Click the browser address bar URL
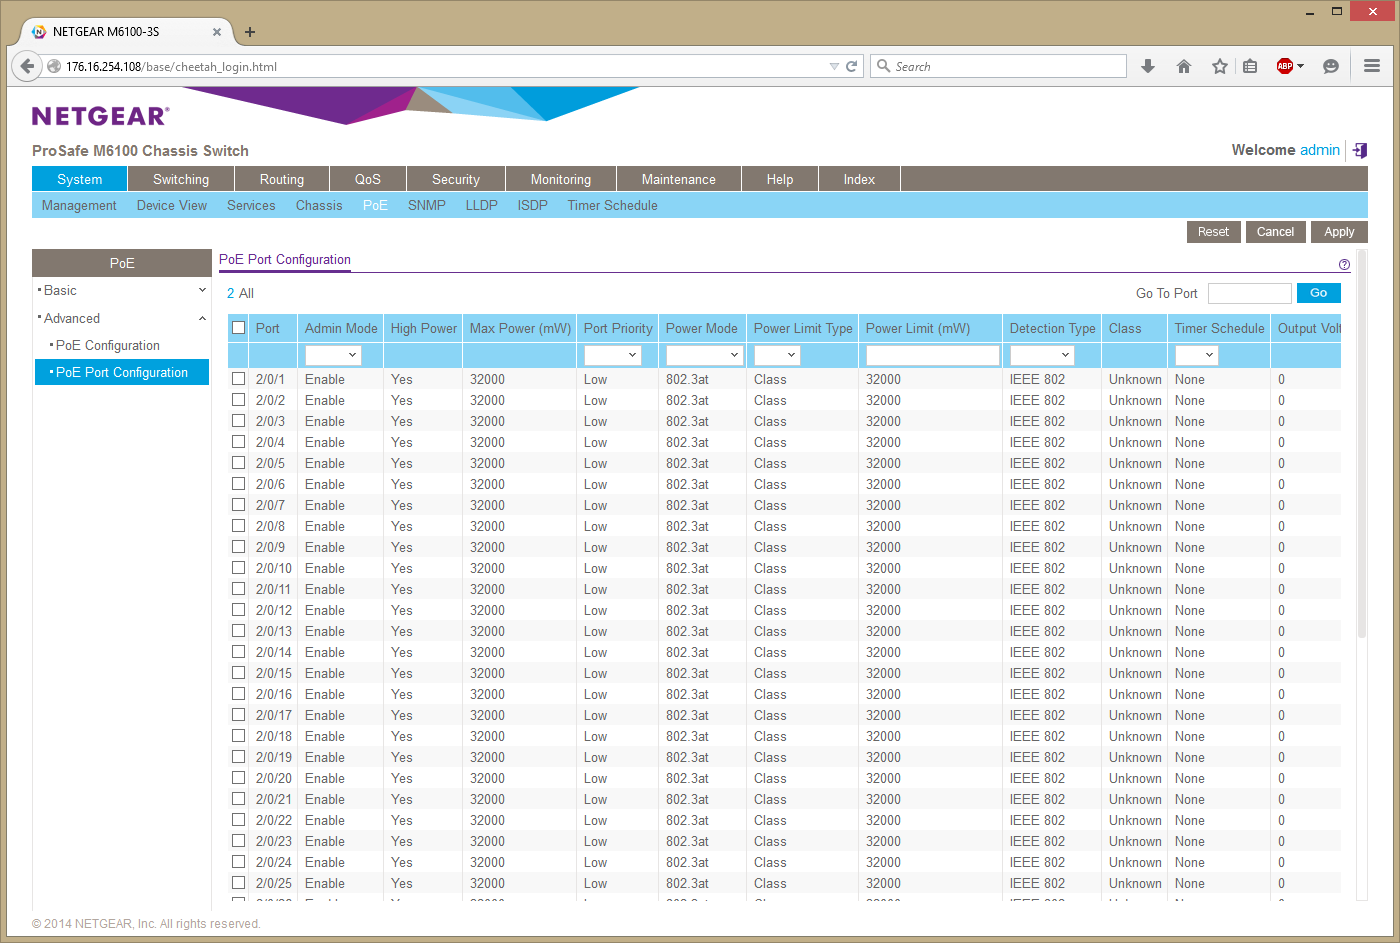 pyautogui.click(x=171, y=67)
